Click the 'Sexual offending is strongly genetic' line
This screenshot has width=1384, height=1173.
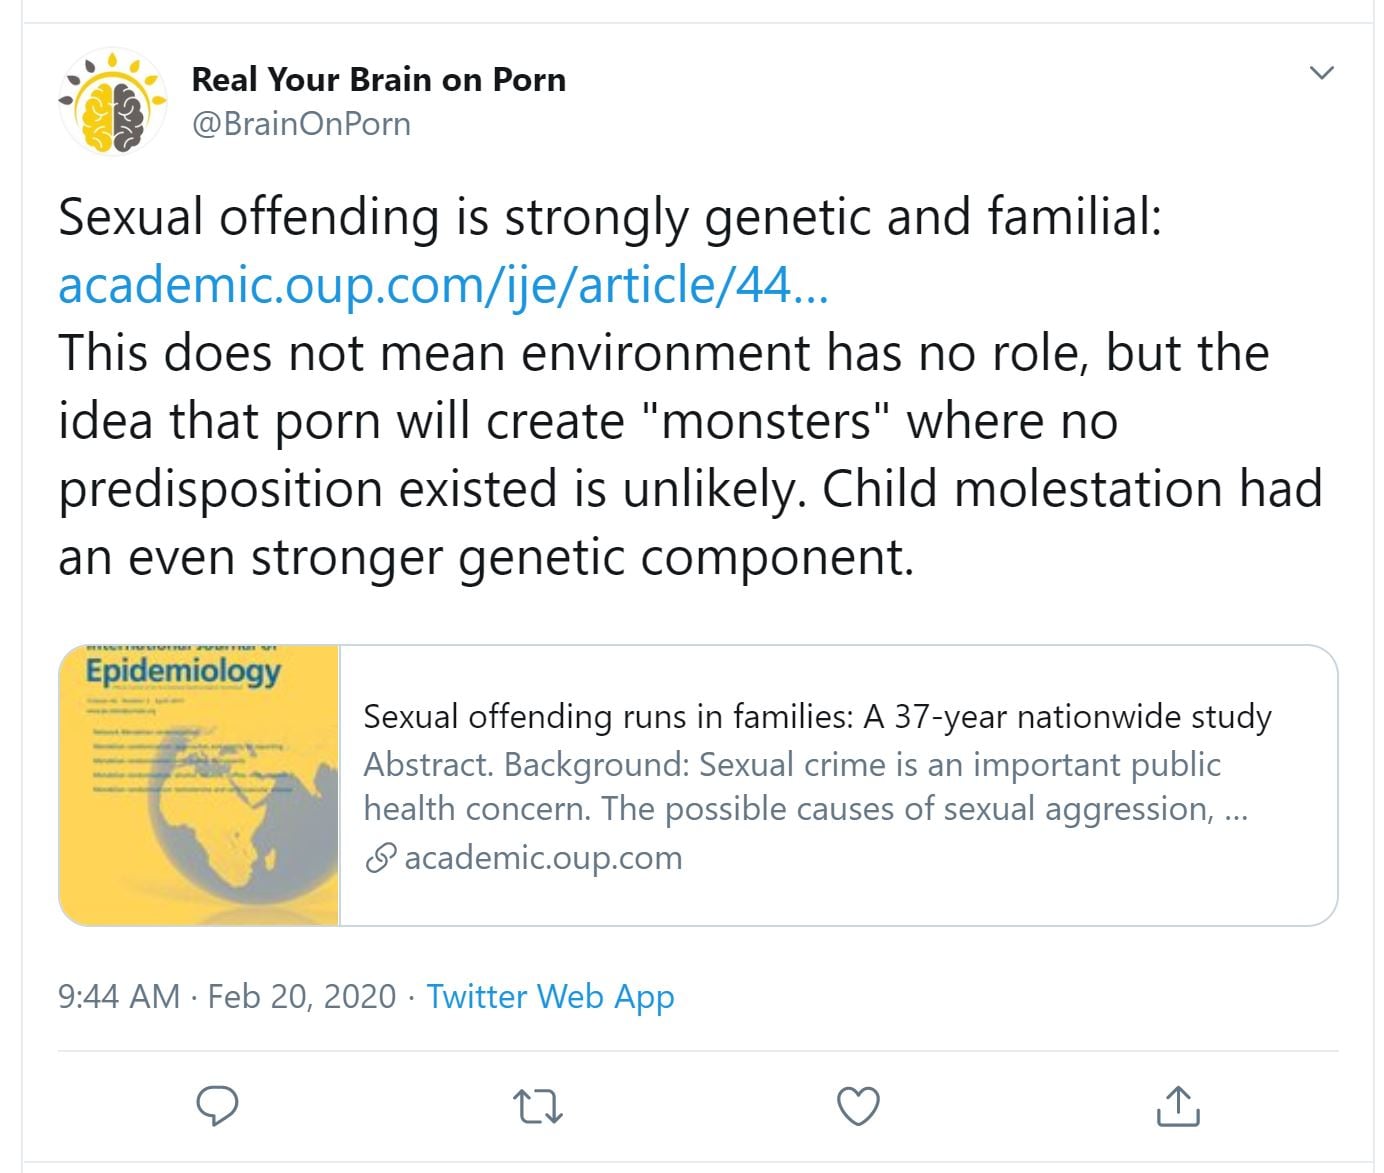tap(609, 218)
